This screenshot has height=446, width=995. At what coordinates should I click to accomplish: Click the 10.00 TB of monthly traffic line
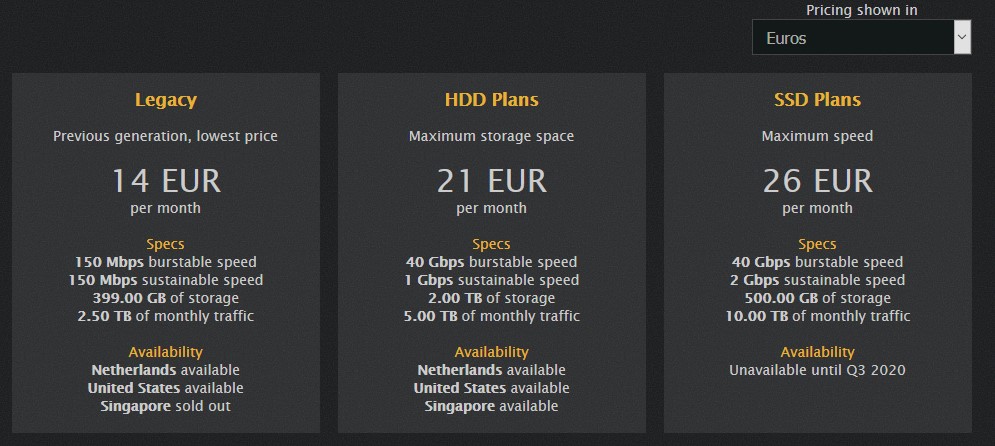(817, 316)
